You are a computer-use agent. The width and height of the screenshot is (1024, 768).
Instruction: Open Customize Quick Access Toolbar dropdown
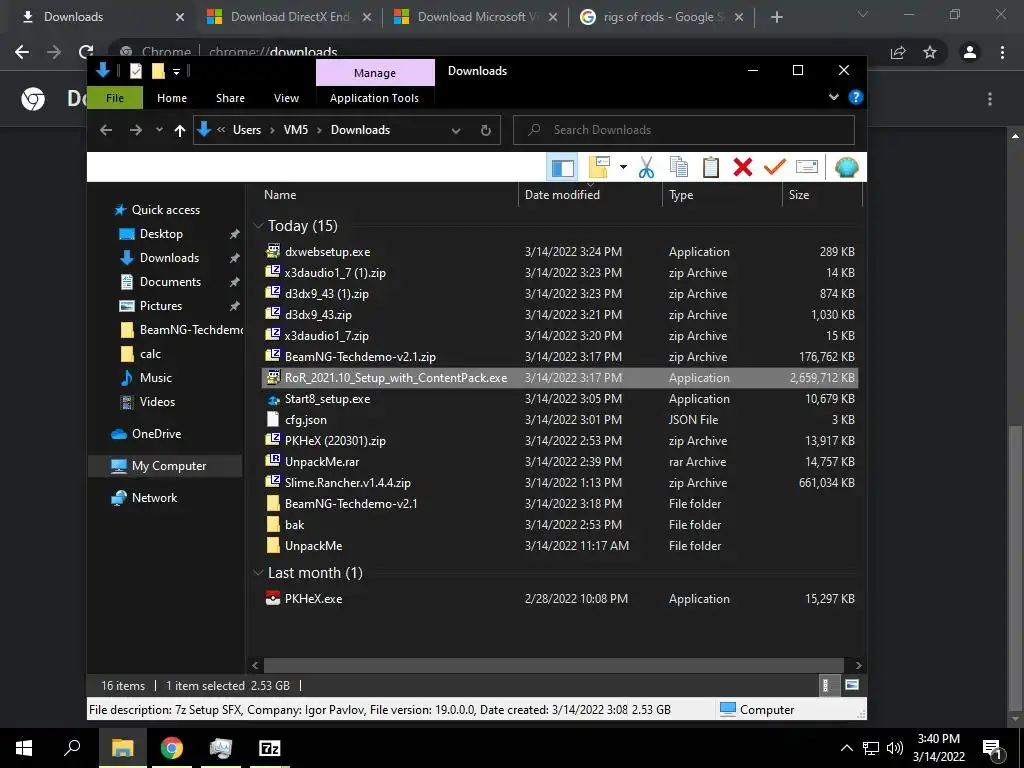tap(176, 71)
